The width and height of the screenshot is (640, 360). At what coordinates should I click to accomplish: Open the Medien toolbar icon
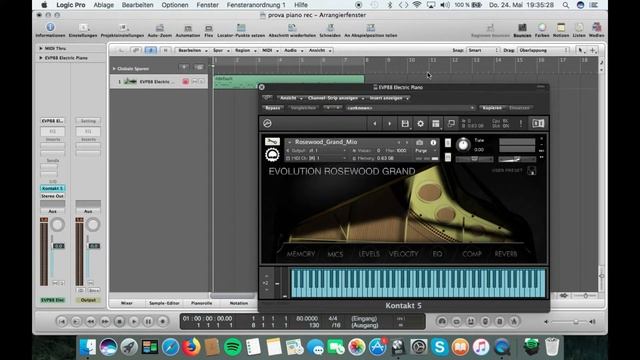point(596,27)
